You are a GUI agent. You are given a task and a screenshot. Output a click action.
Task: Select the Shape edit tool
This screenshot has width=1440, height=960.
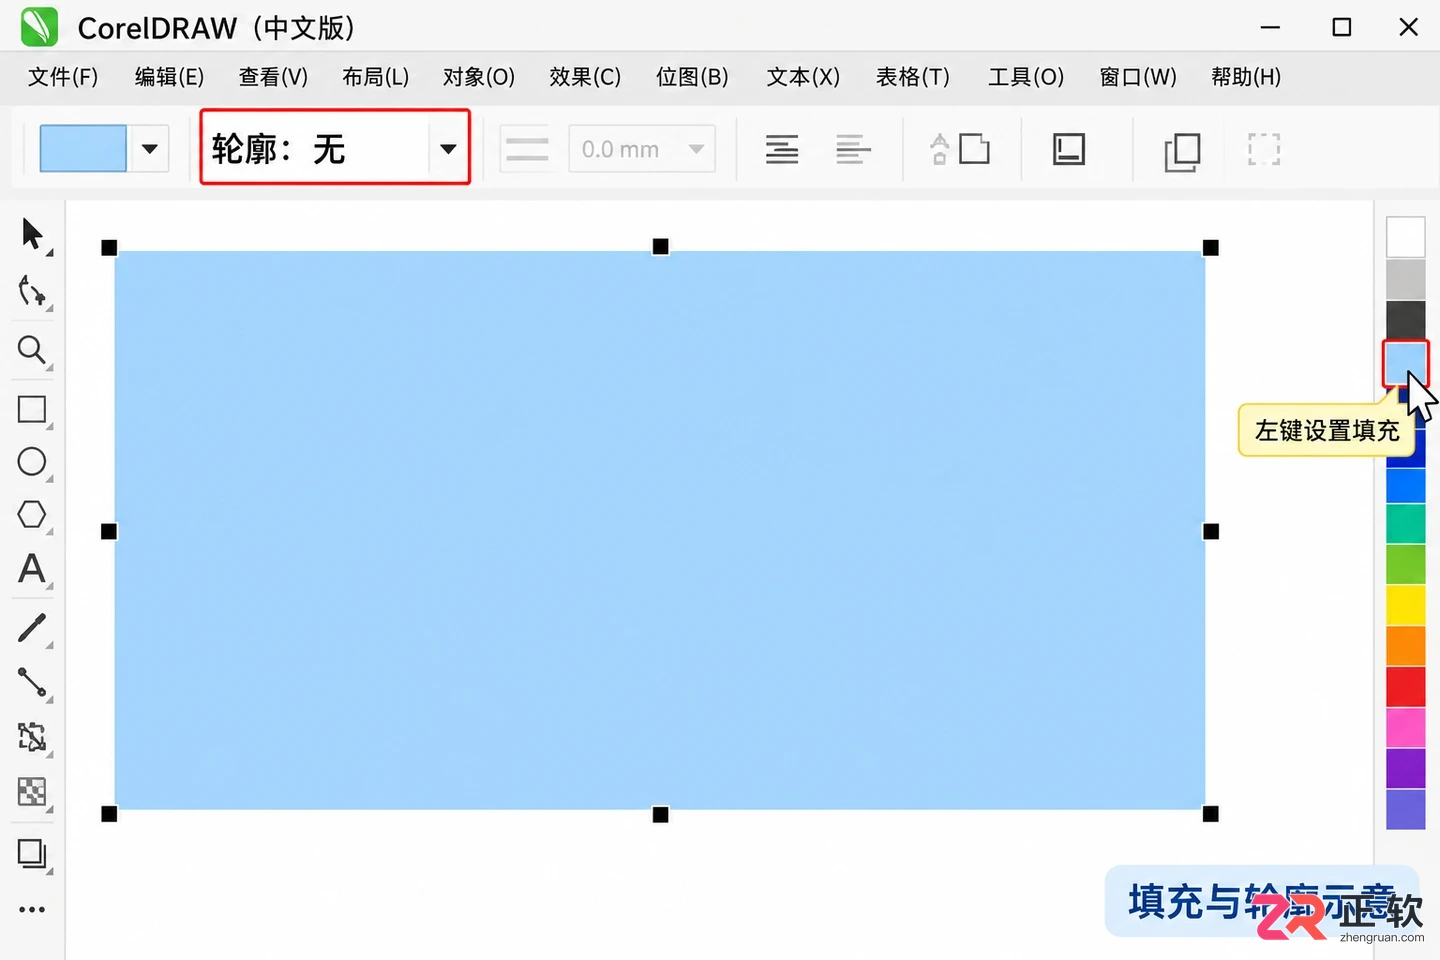click(32, 292)
